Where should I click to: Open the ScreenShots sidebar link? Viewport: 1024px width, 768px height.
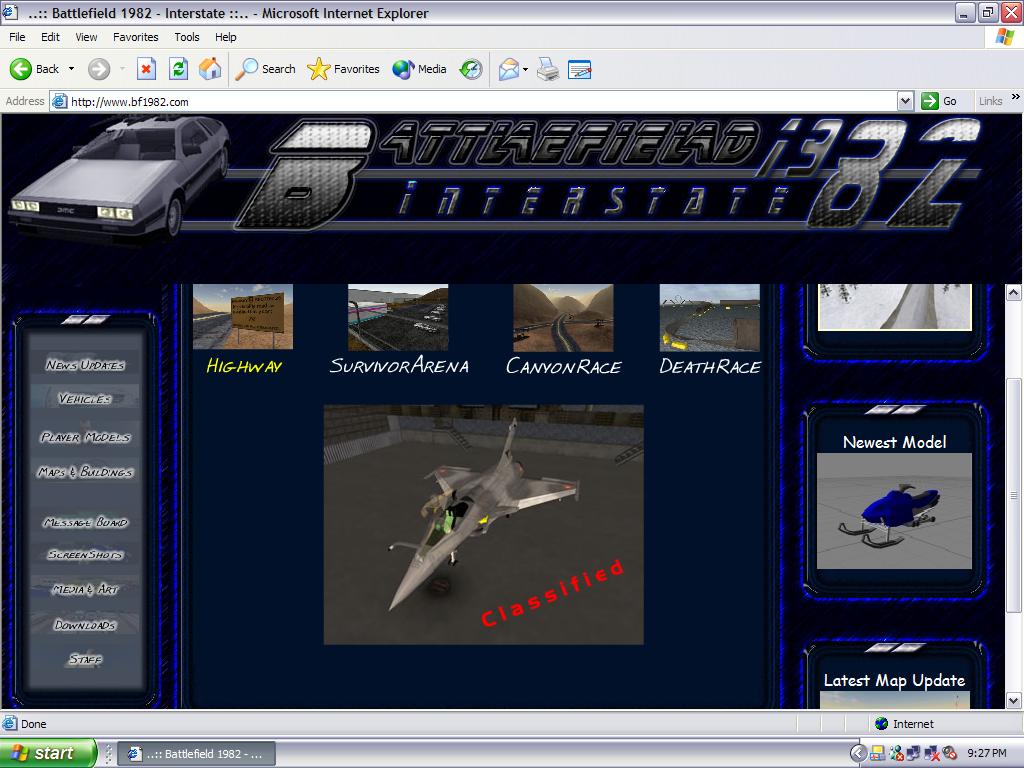pyautogui.click(x=85, y=554)
